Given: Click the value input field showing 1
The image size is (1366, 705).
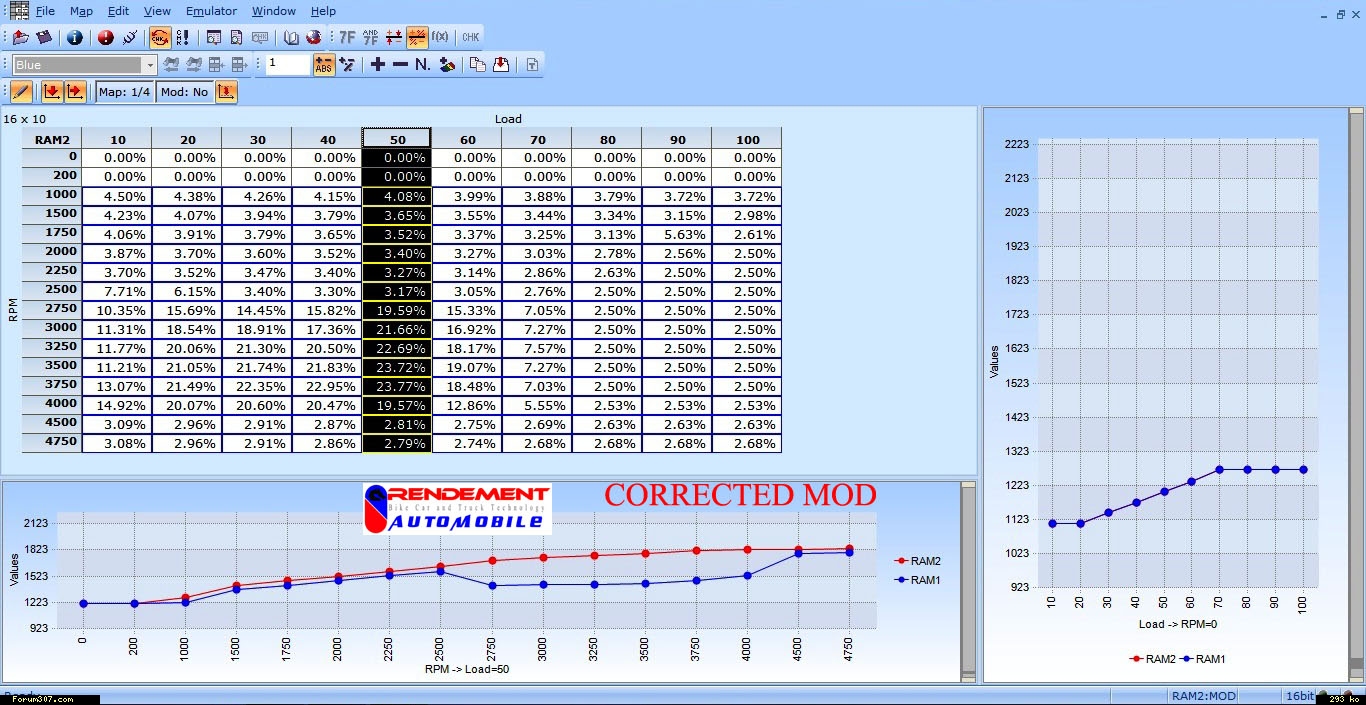Looking at the screenshot, I should (x=288, y=65).
